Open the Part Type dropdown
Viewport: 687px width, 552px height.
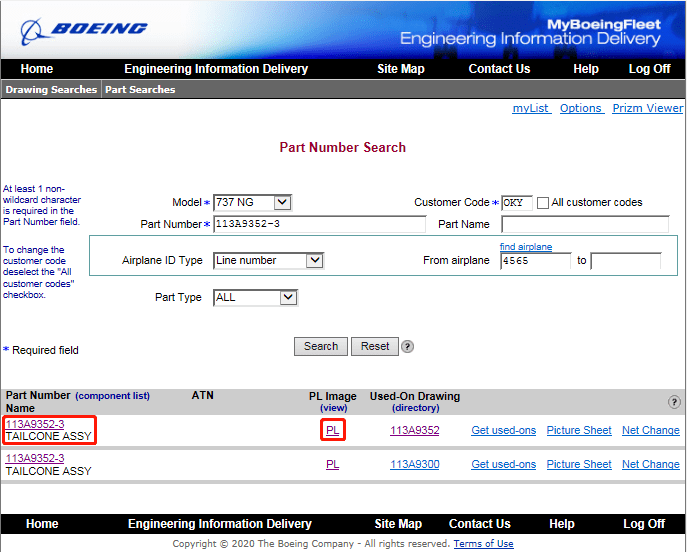(x=256, y=297)
